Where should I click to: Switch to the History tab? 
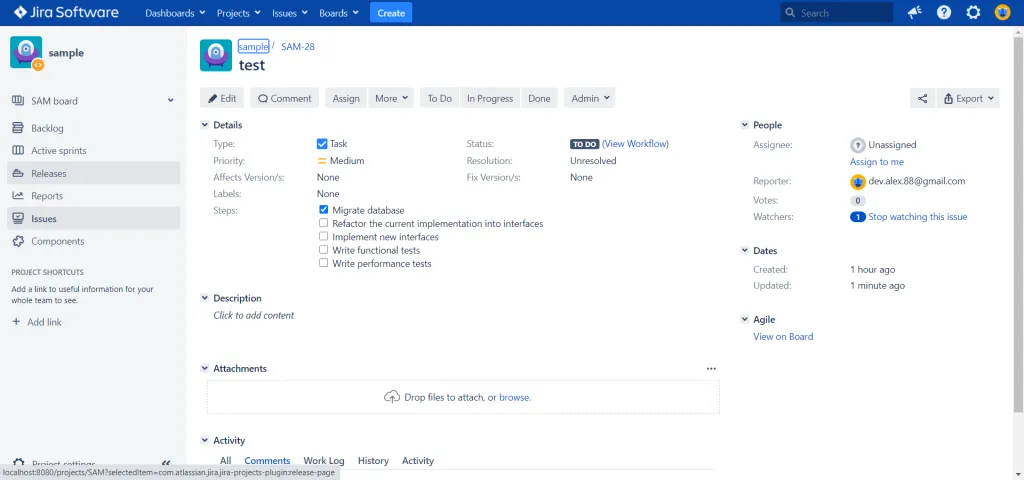373,460
